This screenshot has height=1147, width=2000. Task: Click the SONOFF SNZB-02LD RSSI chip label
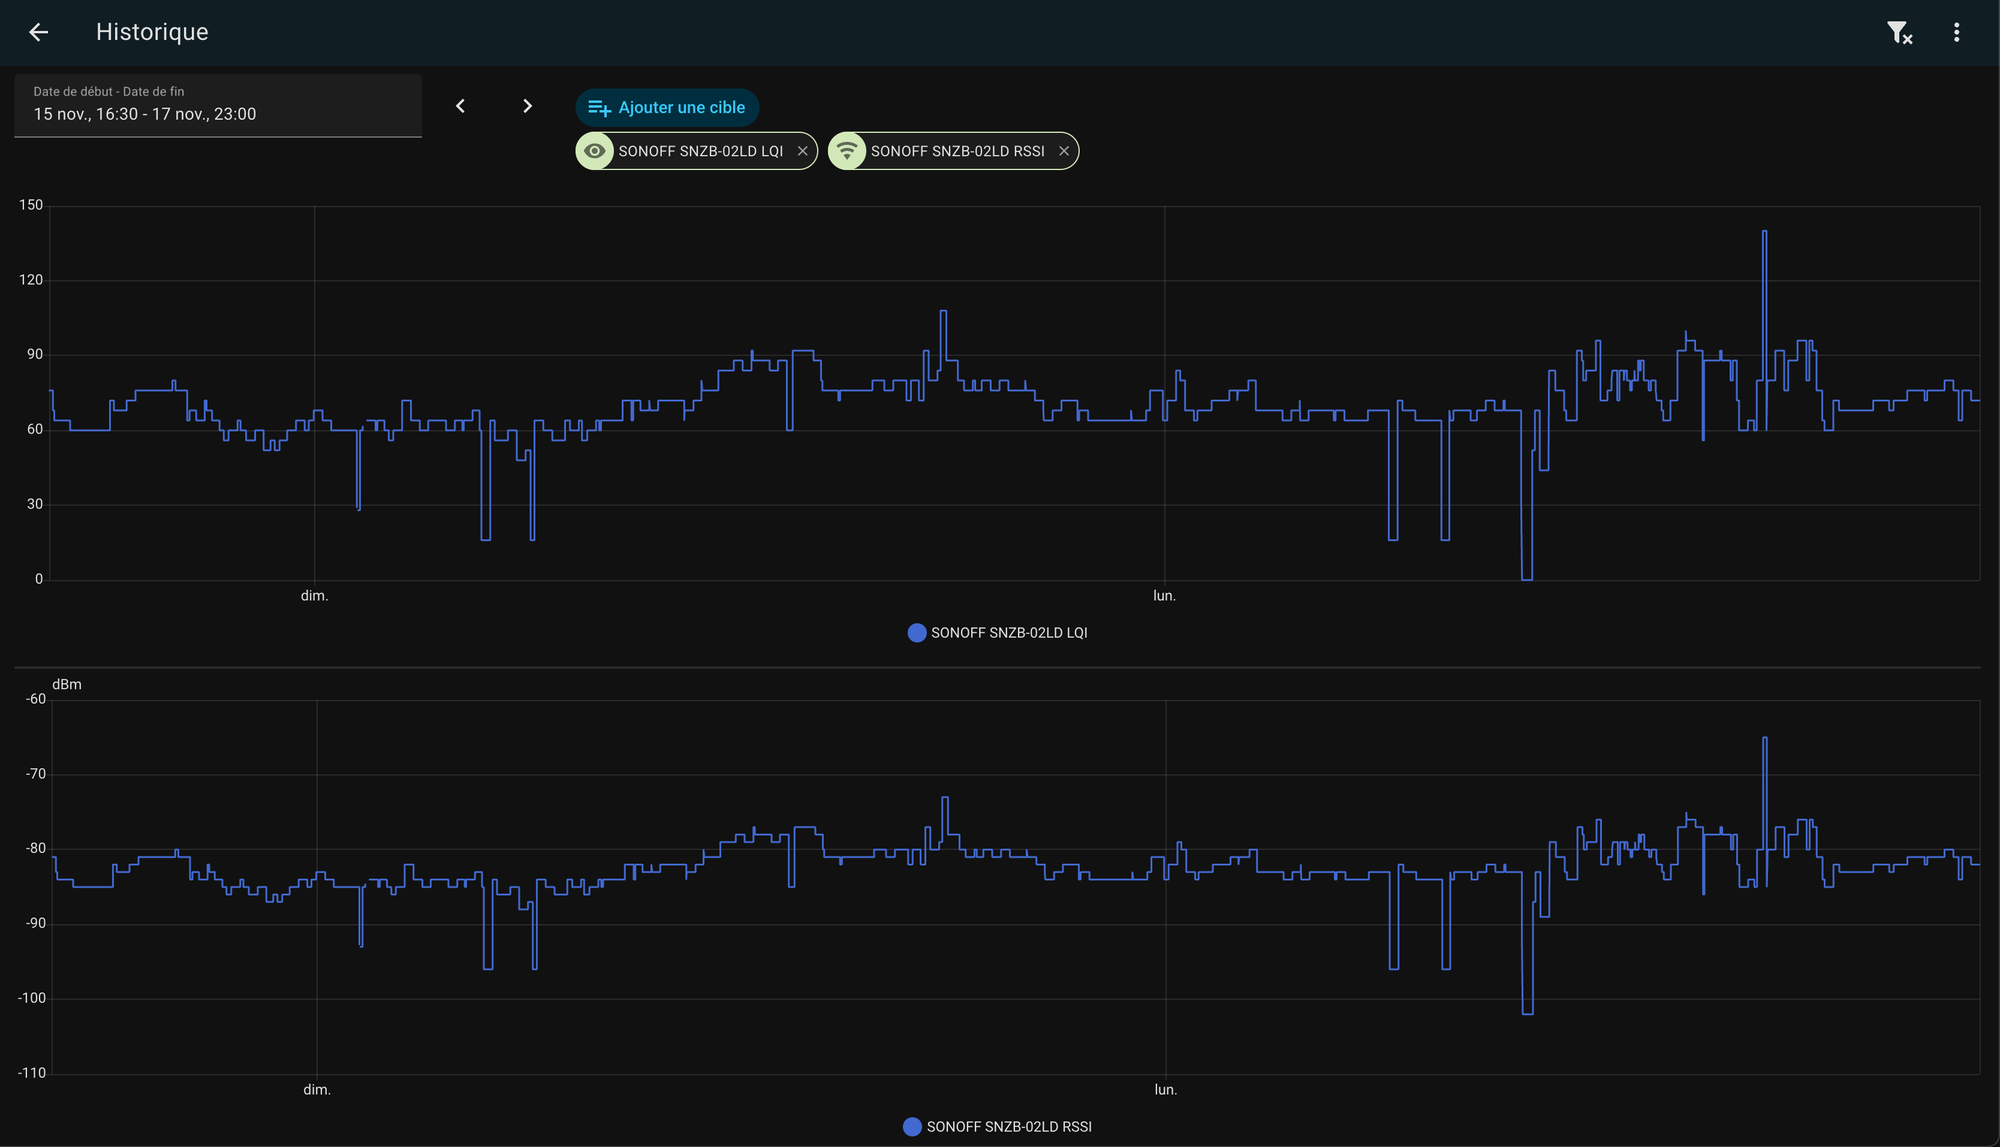[x=957, y=151]
